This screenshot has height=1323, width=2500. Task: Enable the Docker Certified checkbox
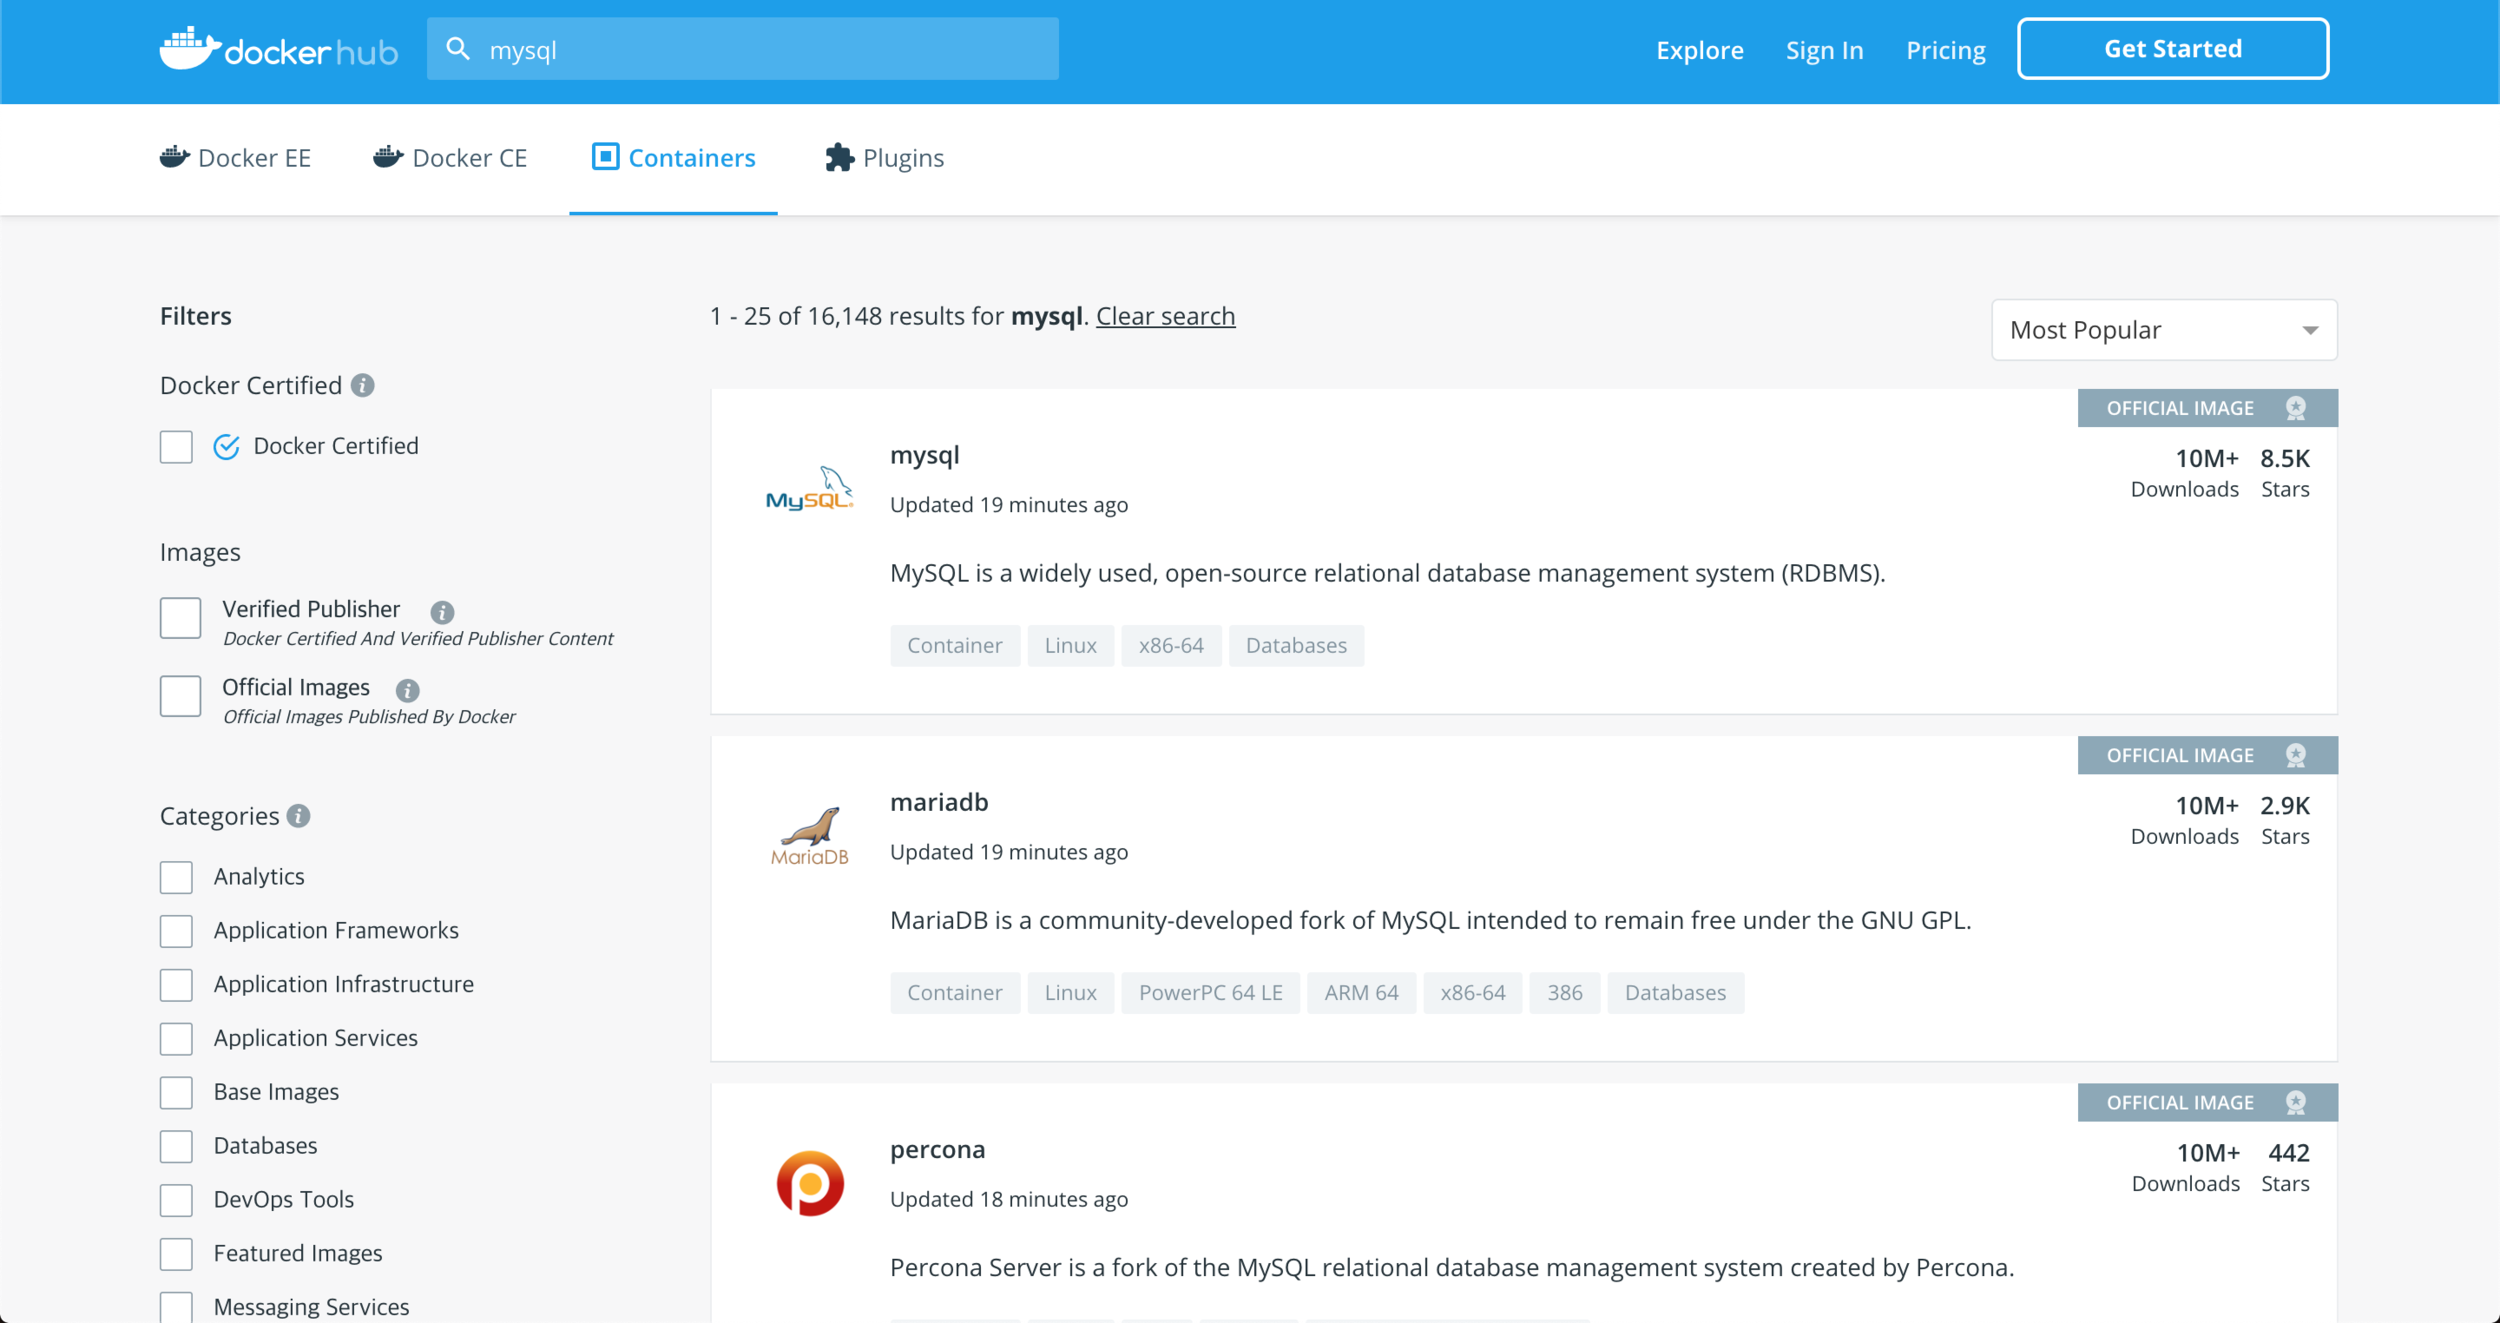pos(177,447)
